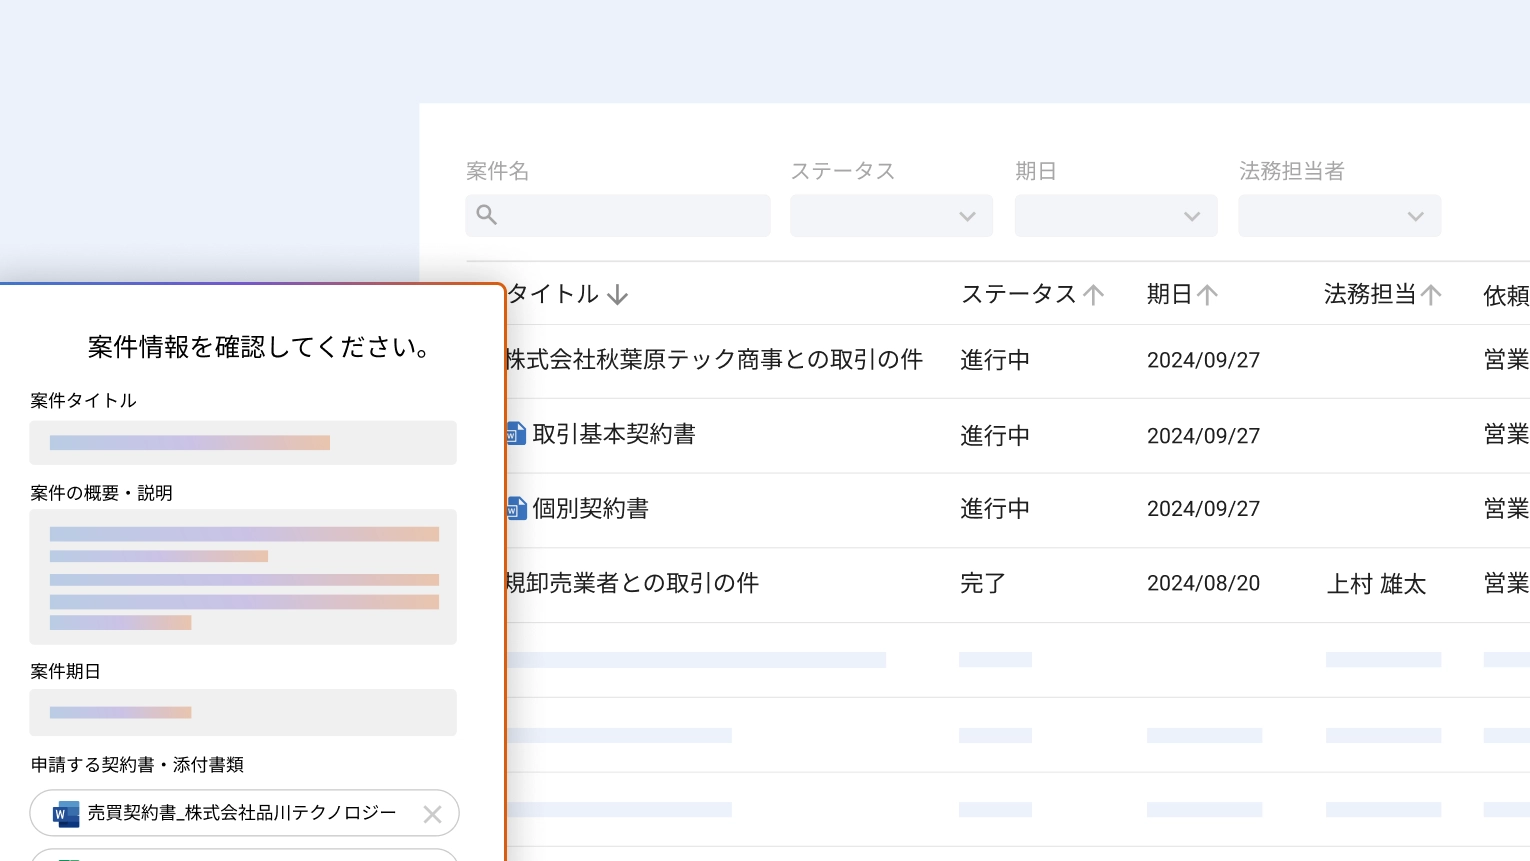The image size is (1530, 861).
Task: Sort by タイトル using down arrow
Action: 618,295
